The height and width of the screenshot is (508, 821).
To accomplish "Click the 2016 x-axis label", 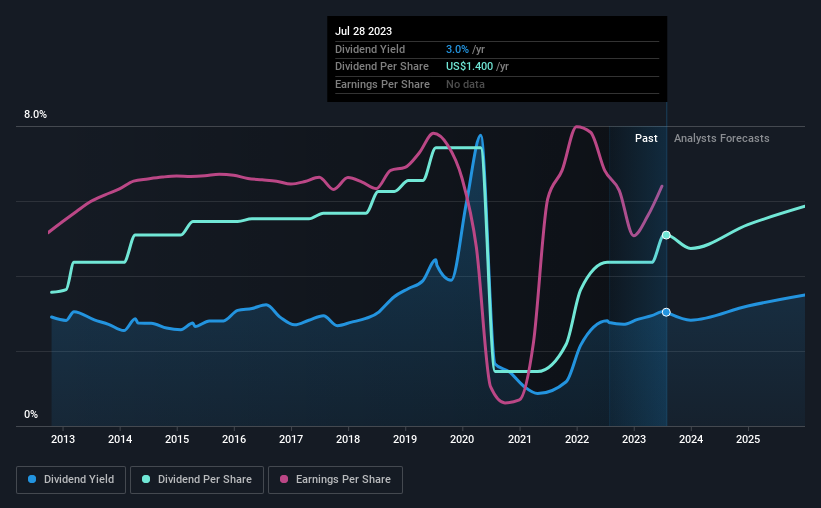I will (234, 439).
